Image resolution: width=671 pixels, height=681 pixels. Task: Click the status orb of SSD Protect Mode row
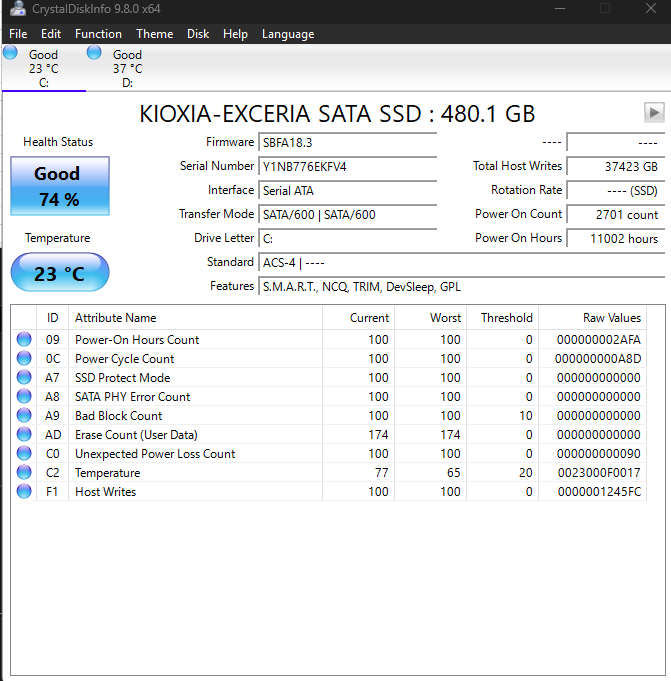[24, 377]
